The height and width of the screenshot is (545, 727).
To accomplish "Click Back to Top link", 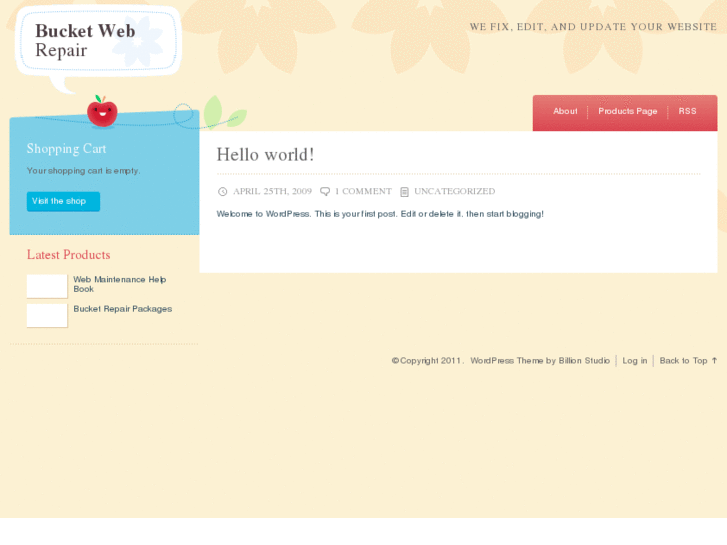I will (x=688, y=360).
